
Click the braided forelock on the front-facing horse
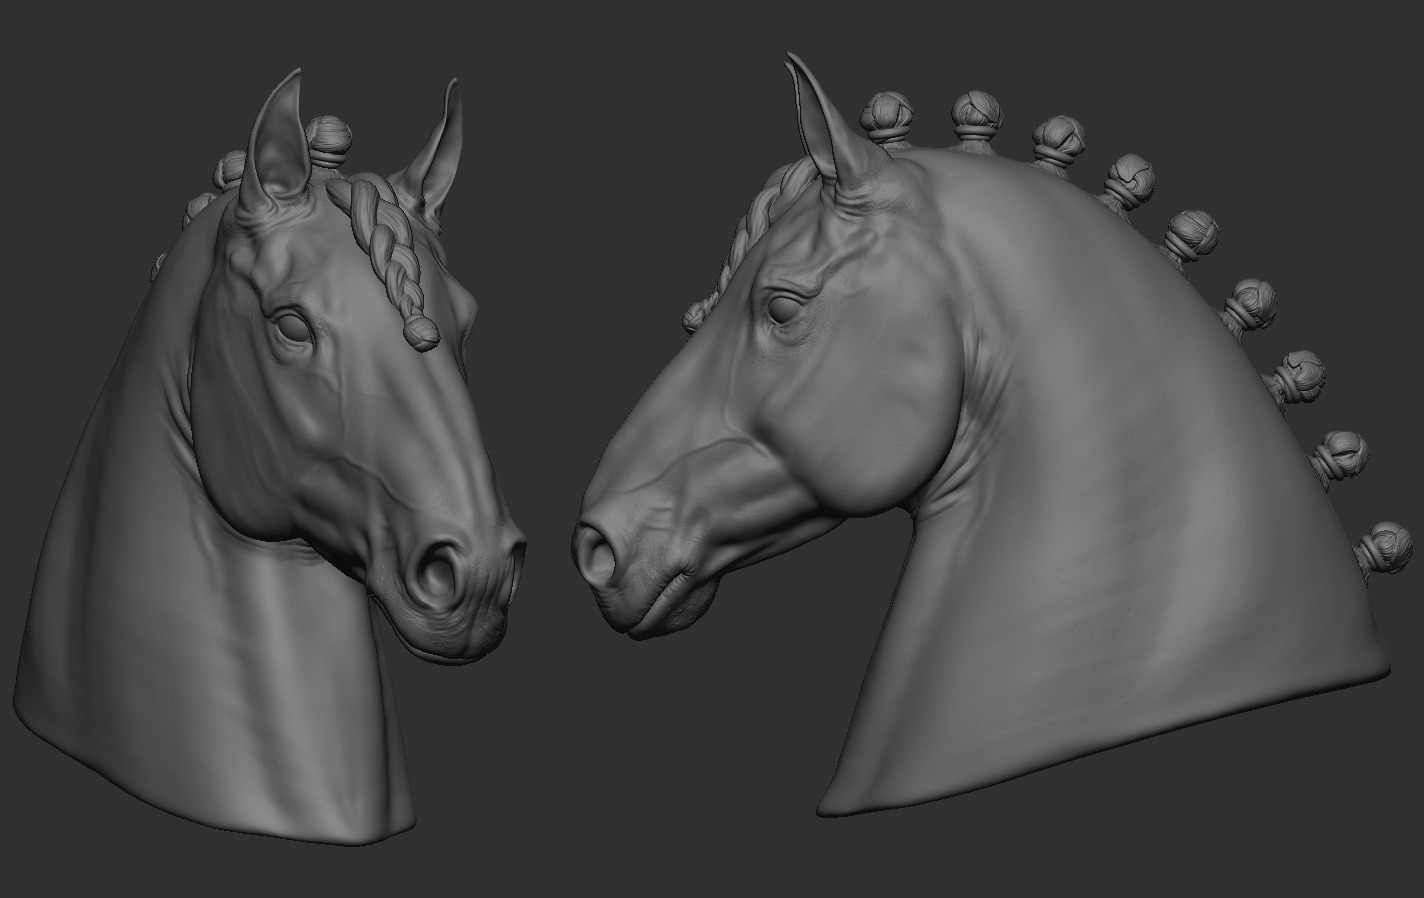(392, 262)
